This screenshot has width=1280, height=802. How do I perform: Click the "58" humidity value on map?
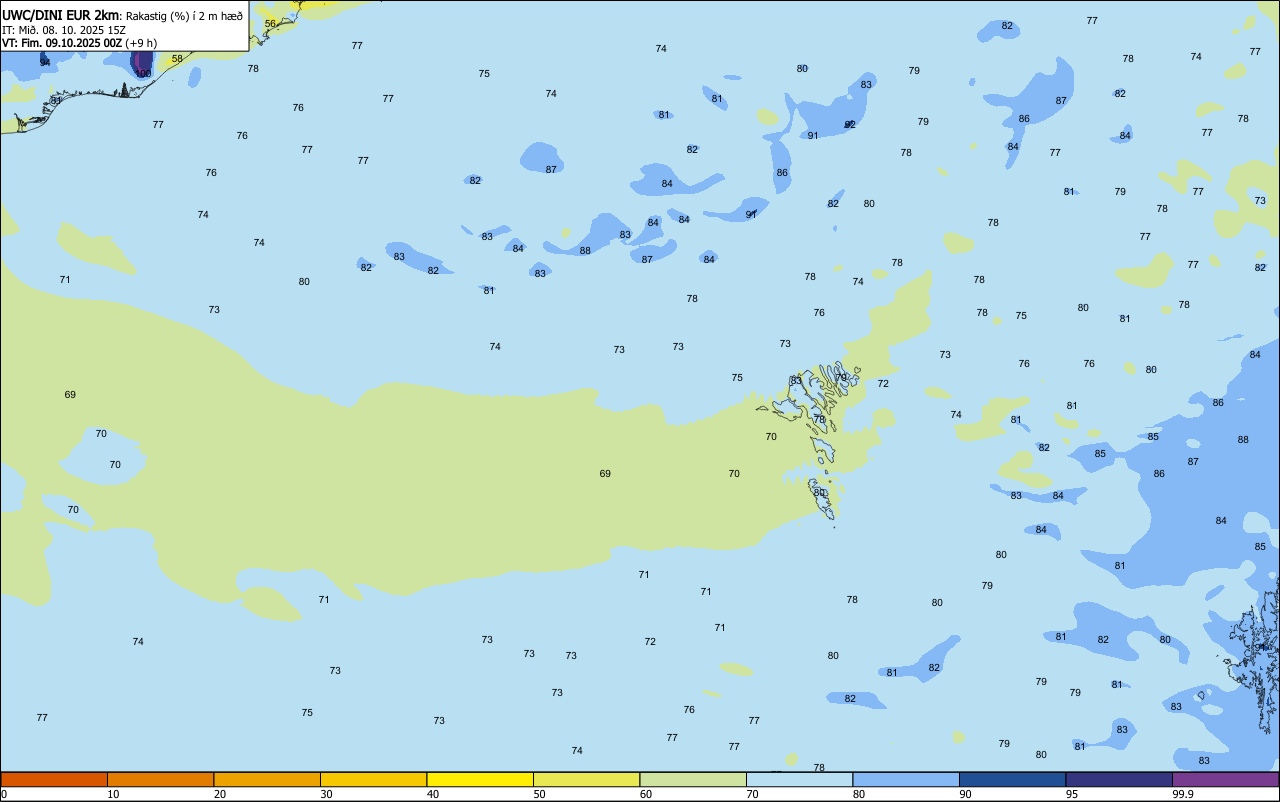[x=177, y=59]
